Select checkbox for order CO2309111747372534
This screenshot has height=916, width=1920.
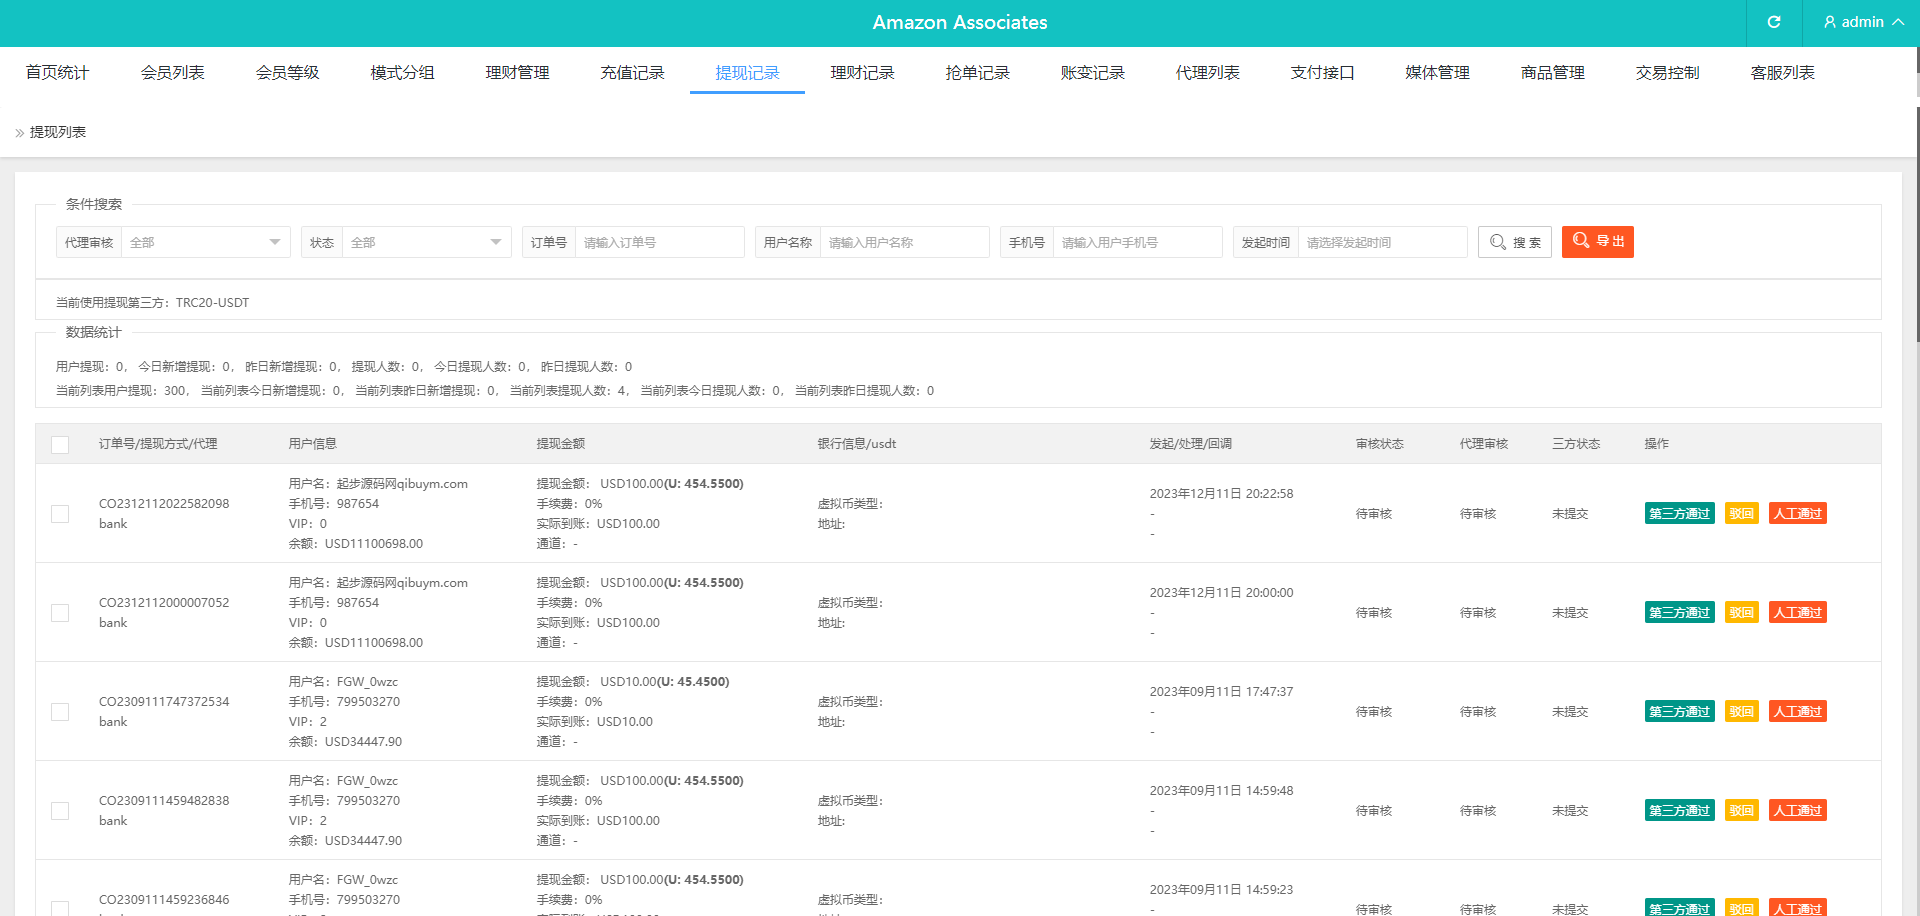tap(60, 712)
